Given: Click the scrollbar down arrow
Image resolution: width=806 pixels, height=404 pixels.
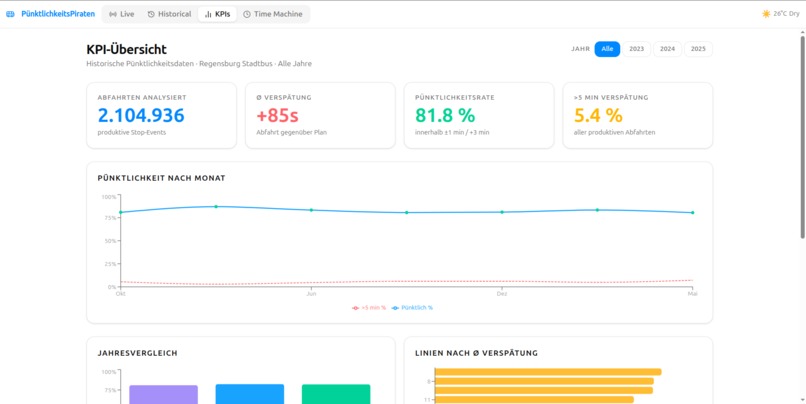Looking at the screenshot, I should [x=802, y=400].
